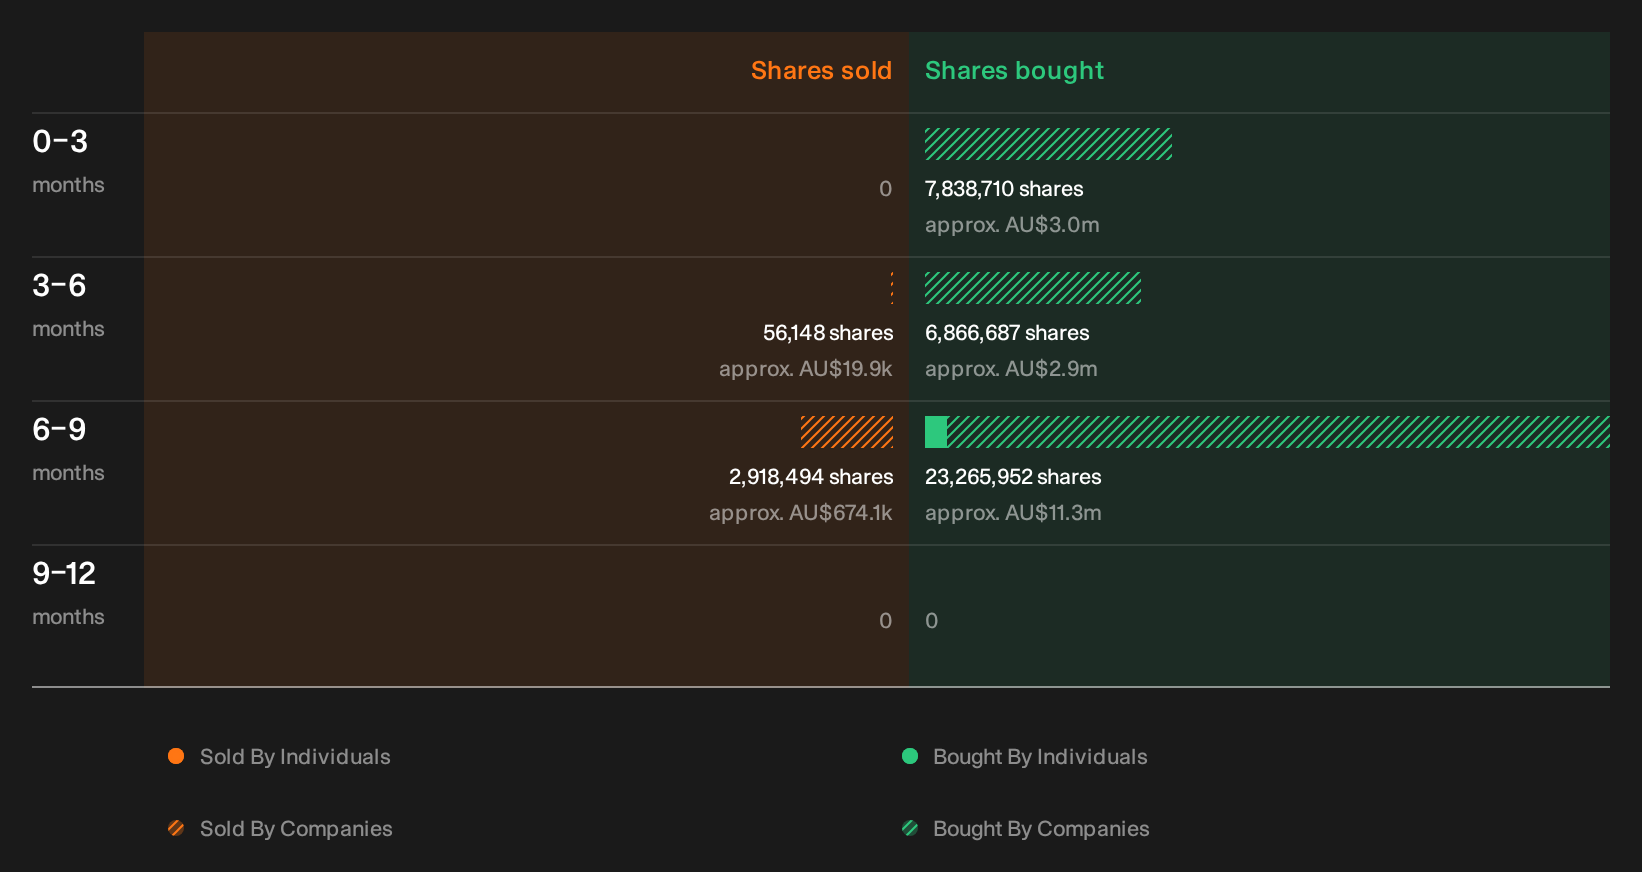The height and width of the screenshot is (872, 1642).
Task: Click the 2,918,494 shares value
Action: click(811, 477)
